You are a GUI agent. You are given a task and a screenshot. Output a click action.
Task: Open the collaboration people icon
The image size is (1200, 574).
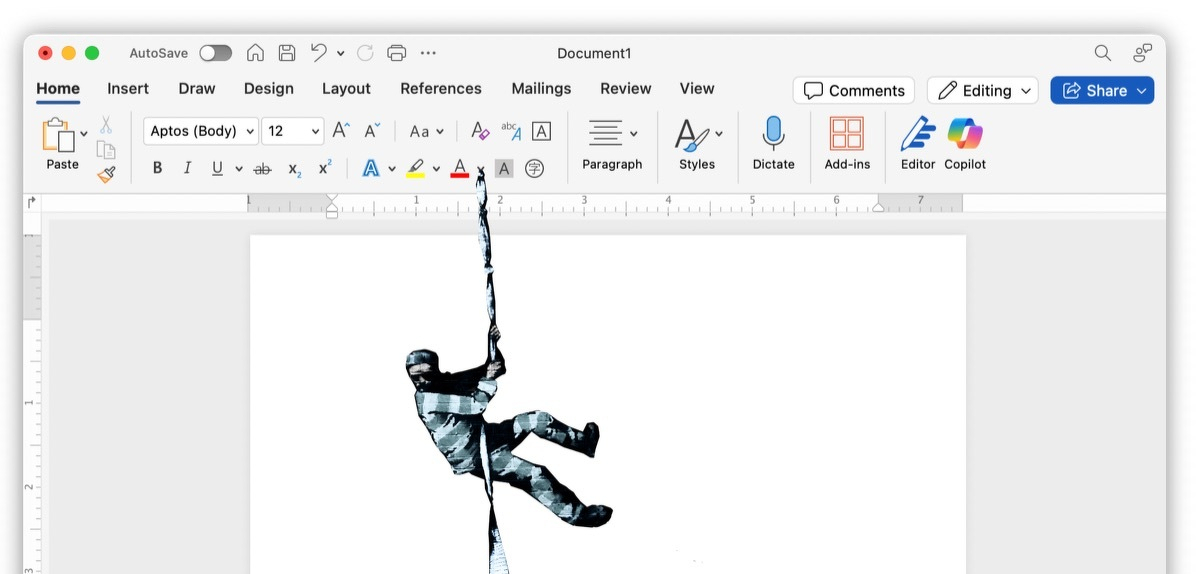pyautogui.click(x=1142, y=53)
